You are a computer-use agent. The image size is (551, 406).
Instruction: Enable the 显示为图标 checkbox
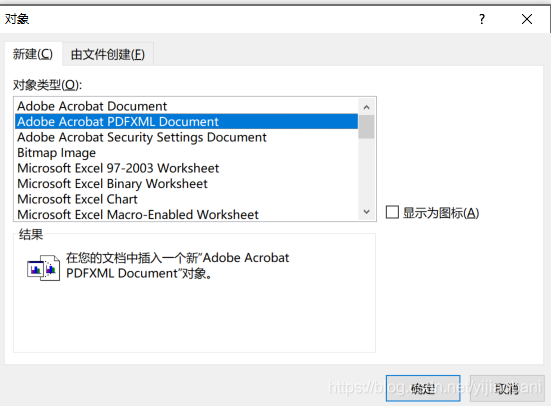392,212
